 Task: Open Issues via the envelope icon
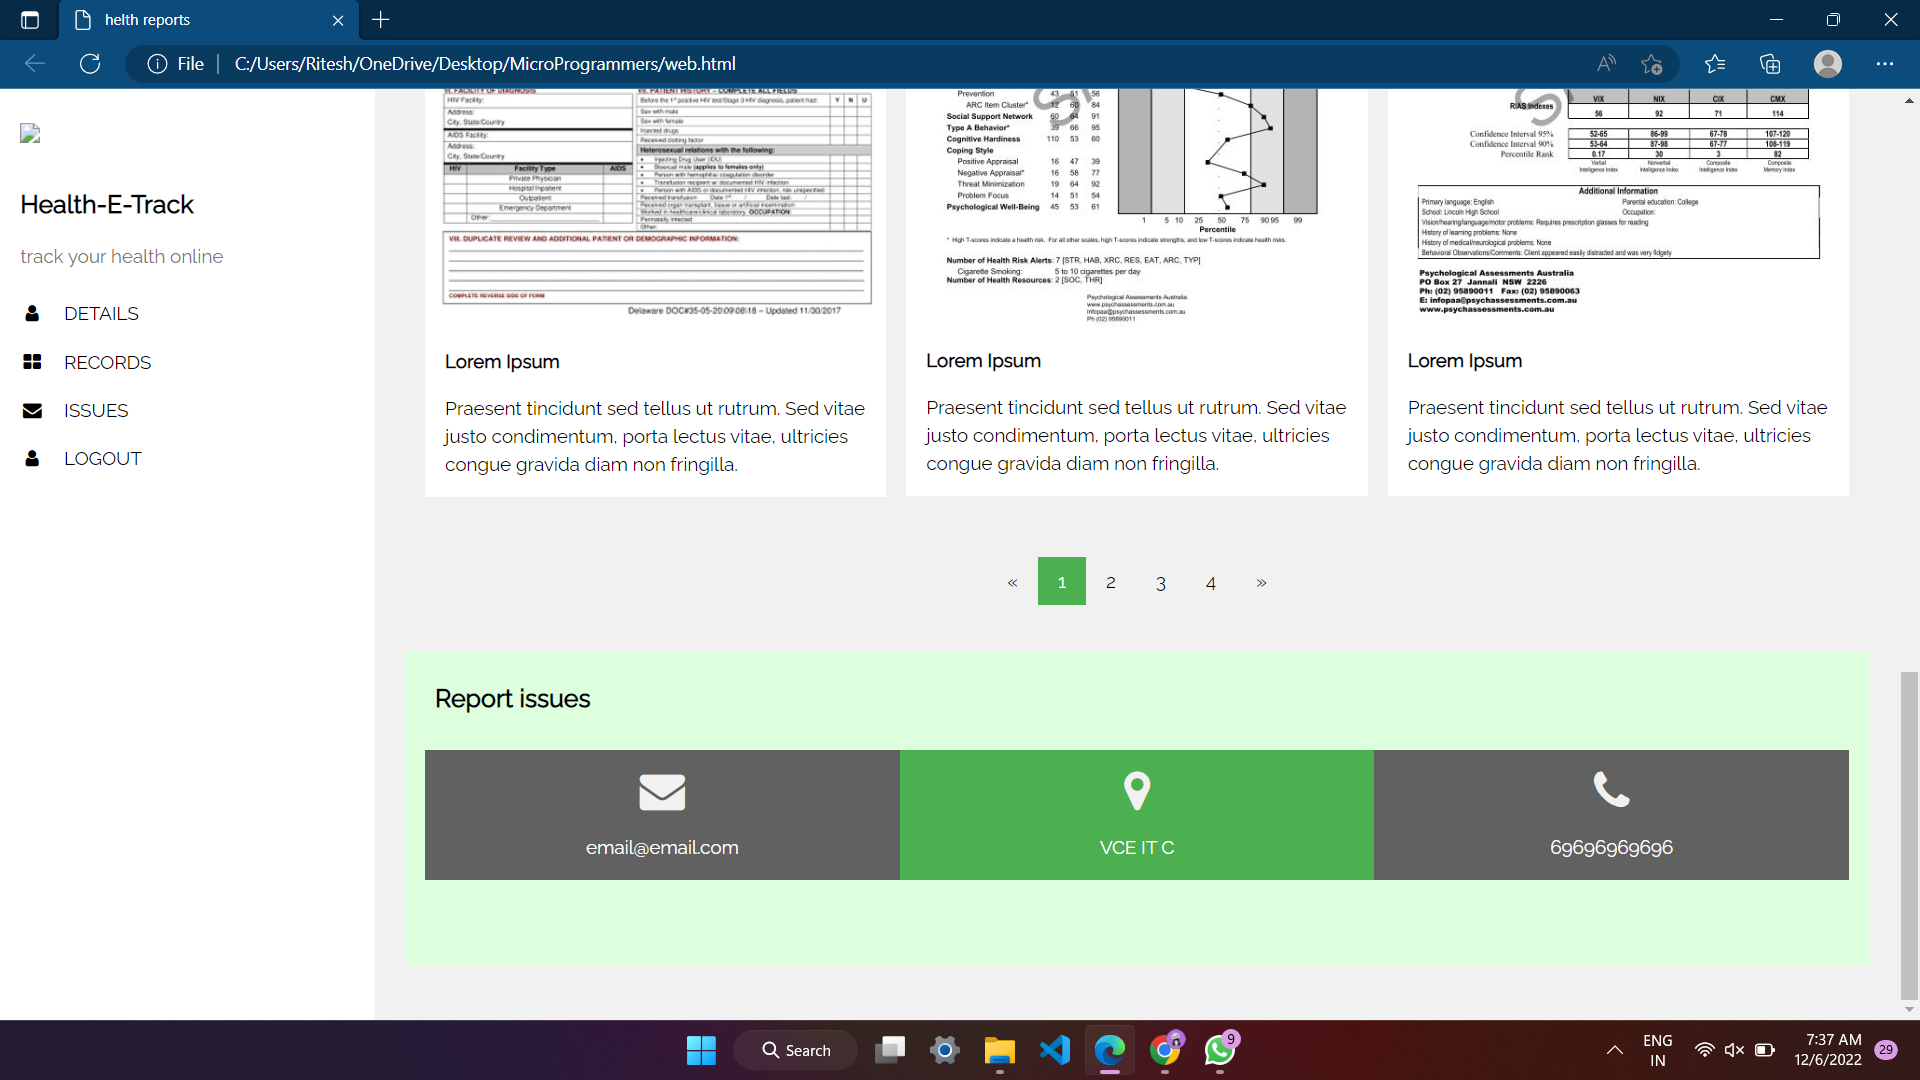33,410
